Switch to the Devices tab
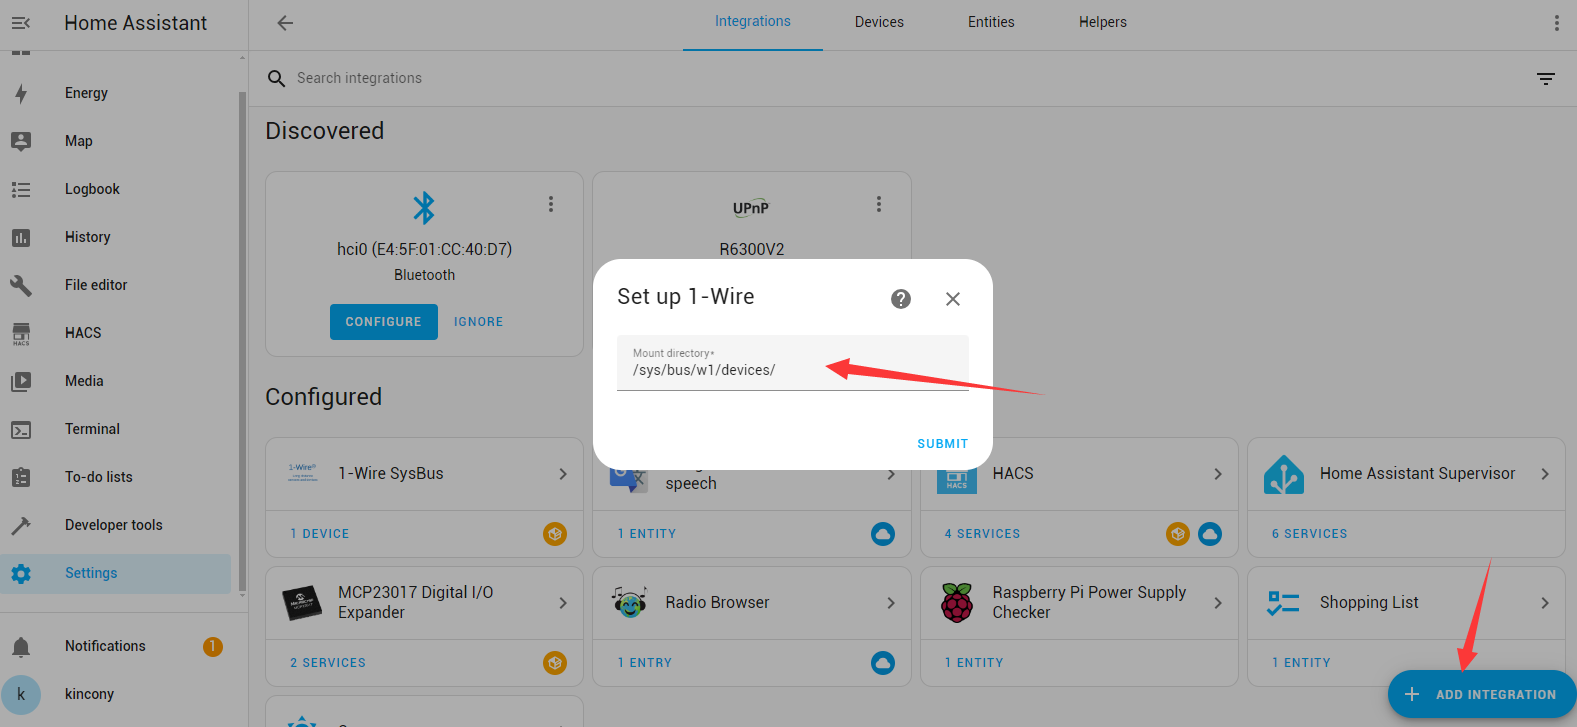 [x=879, y=22]
